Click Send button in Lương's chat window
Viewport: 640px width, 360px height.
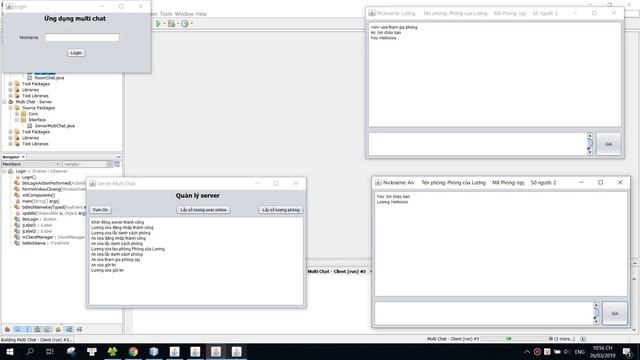coord(609,144)
